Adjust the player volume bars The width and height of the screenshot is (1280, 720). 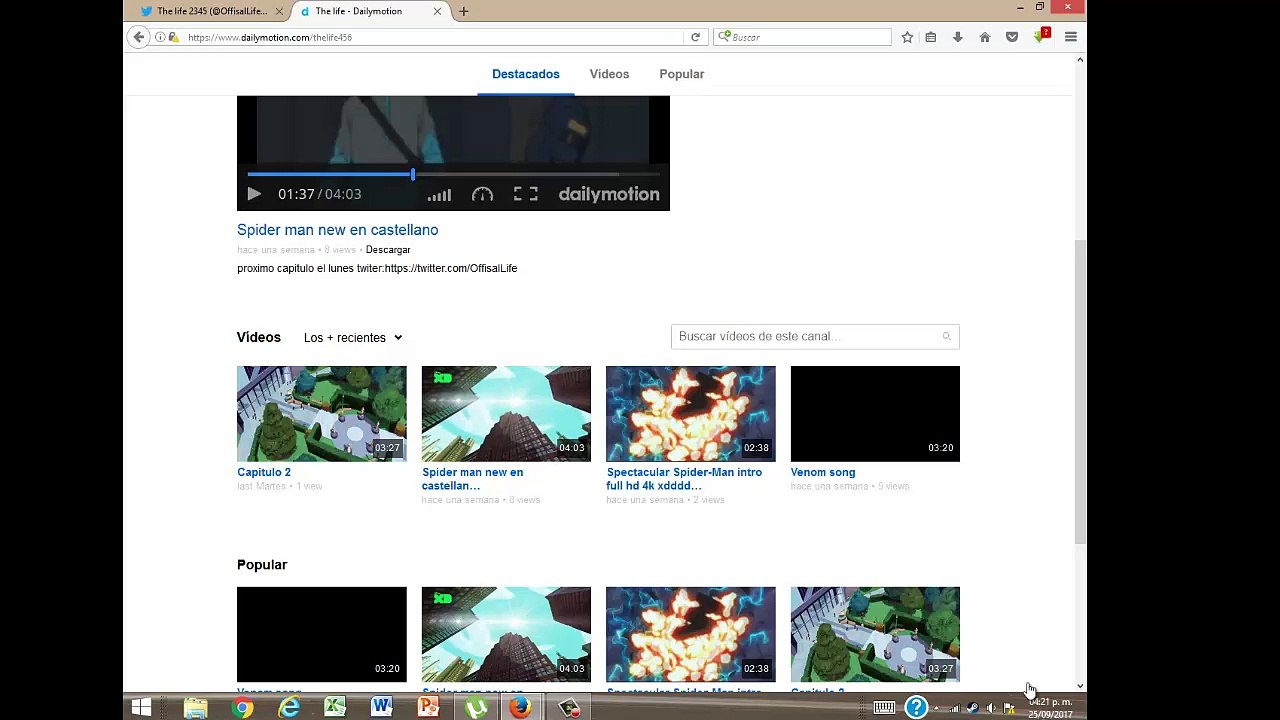tap(439, 195)
